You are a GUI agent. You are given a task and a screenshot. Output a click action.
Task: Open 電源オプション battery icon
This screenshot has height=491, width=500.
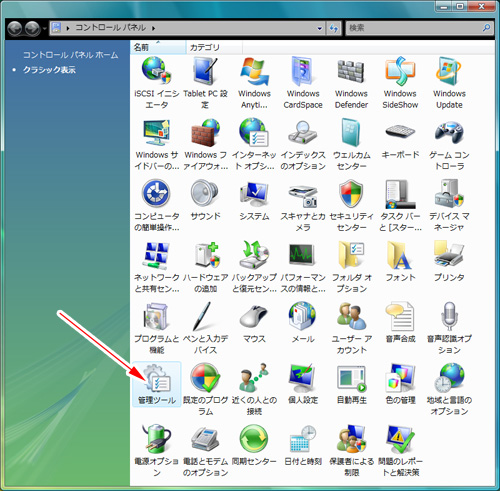tap(157, 439)
